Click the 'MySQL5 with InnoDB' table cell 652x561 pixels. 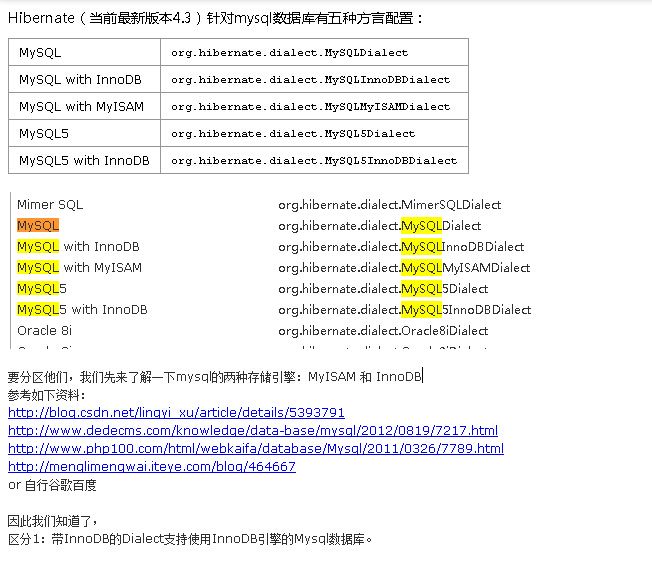coord(84,161)
